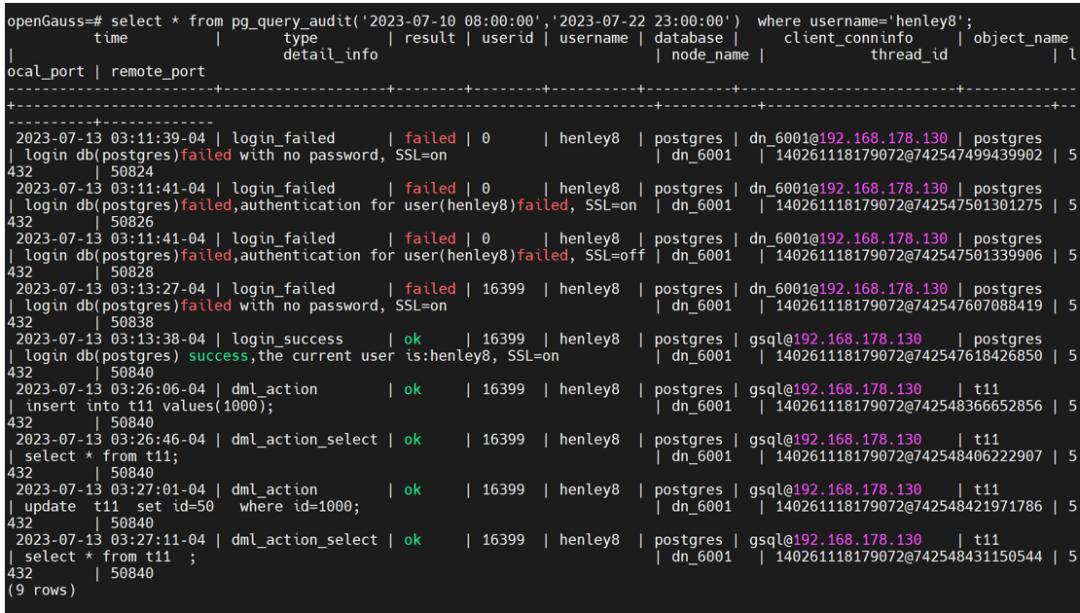Select the 'remote_port' column header
Image resolution: width=1080 pixels, height=613 pixels.
coord(158,71)
